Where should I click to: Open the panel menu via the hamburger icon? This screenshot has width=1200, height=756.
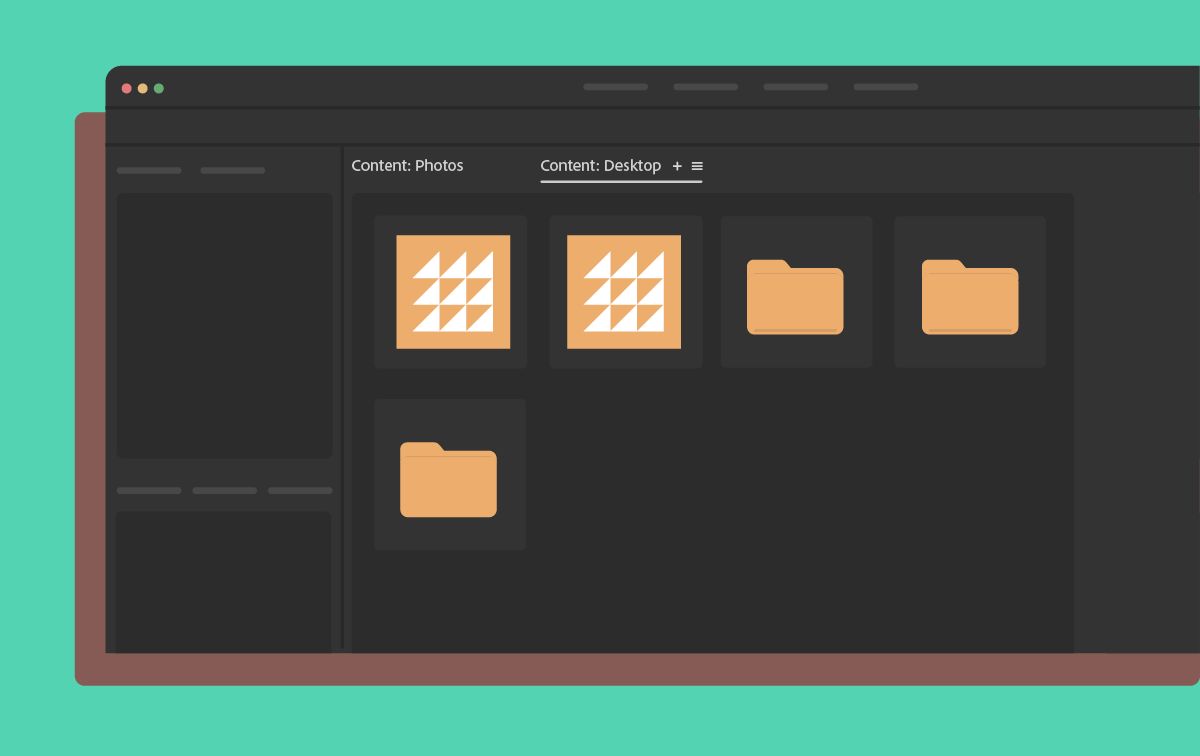pos(697,166)
